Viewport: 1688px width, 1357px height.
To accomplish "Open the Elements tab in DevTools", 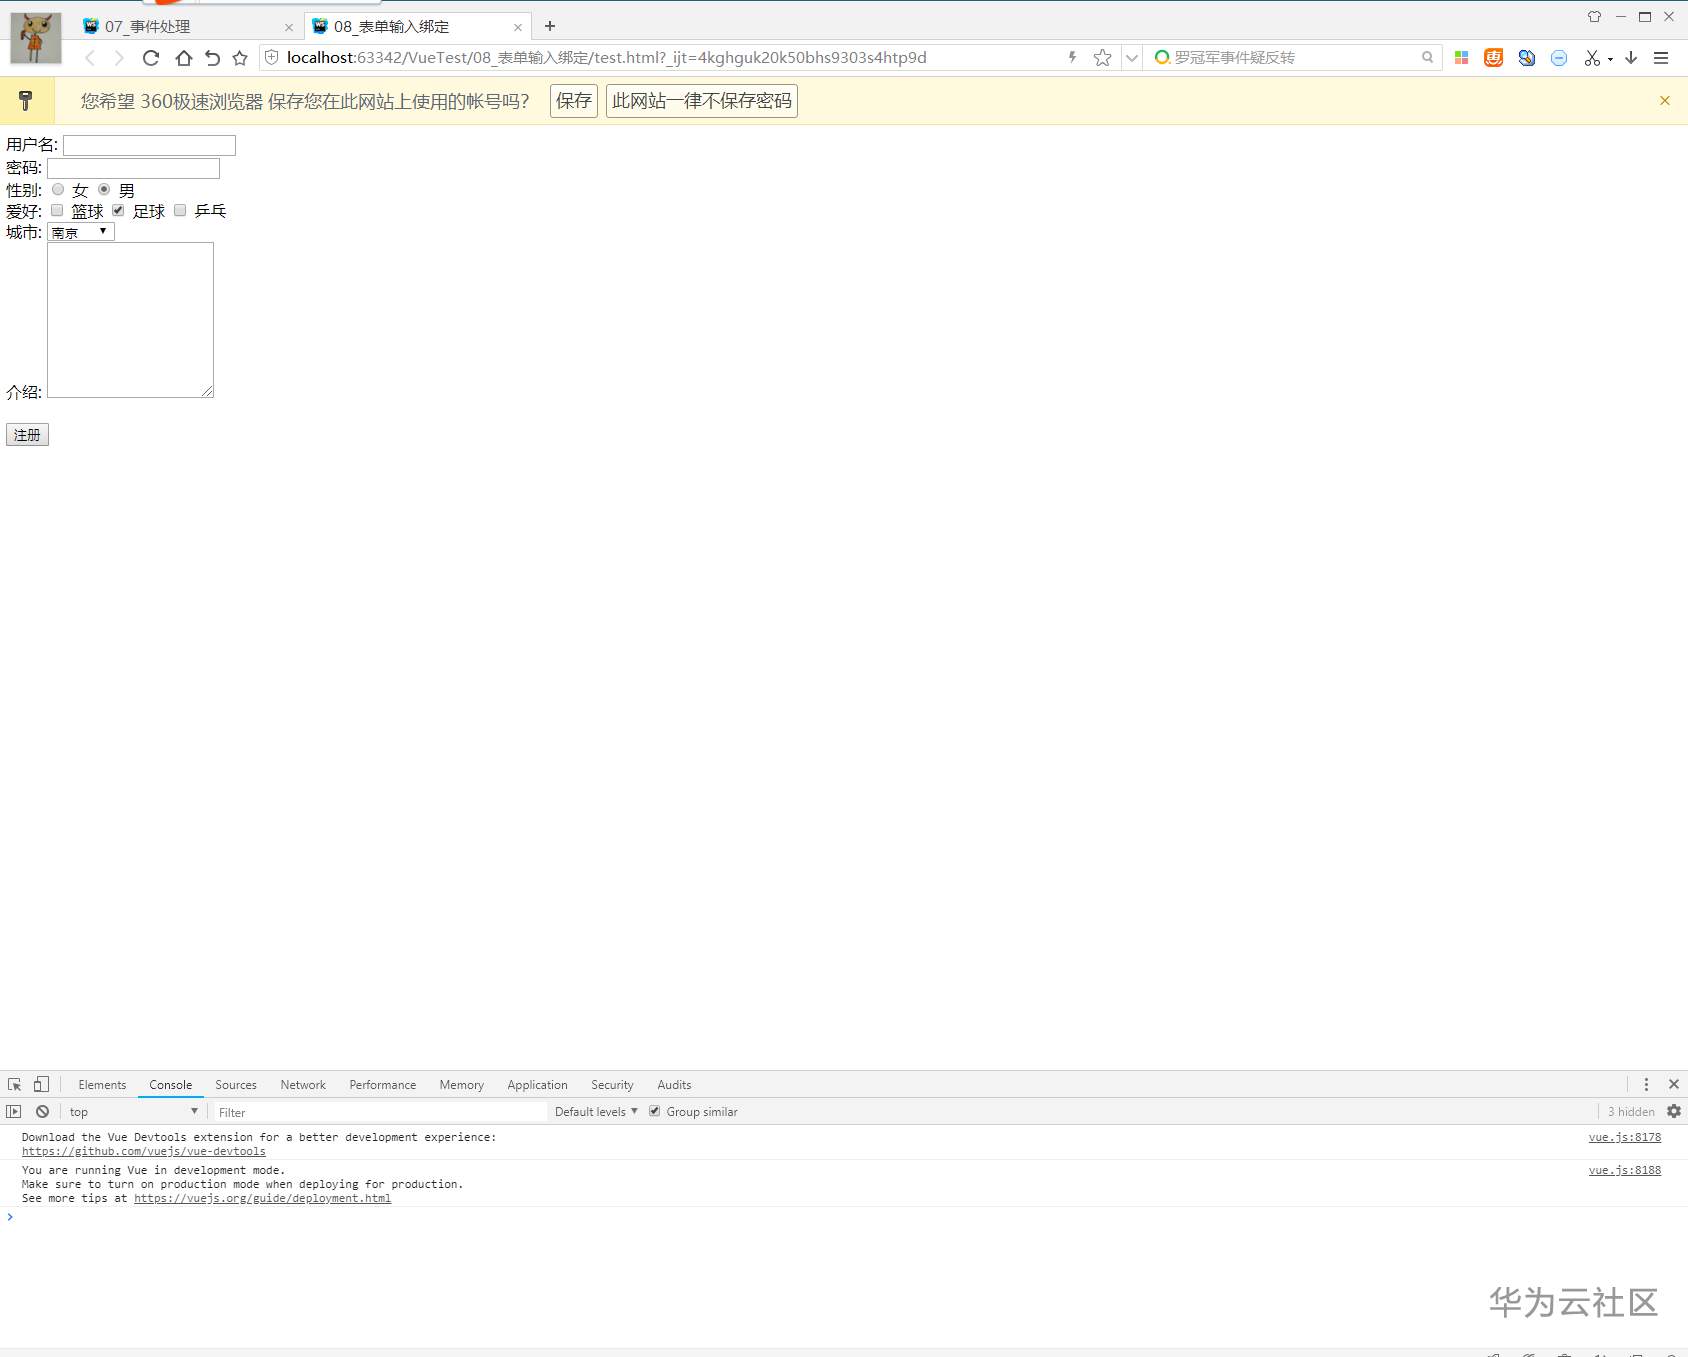I will tap(102, 1084).
